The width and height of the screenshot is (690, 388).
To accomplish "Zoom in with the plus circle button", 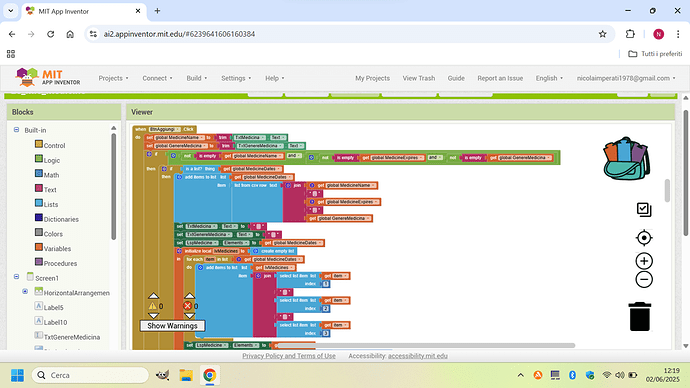I will (644, 261).
